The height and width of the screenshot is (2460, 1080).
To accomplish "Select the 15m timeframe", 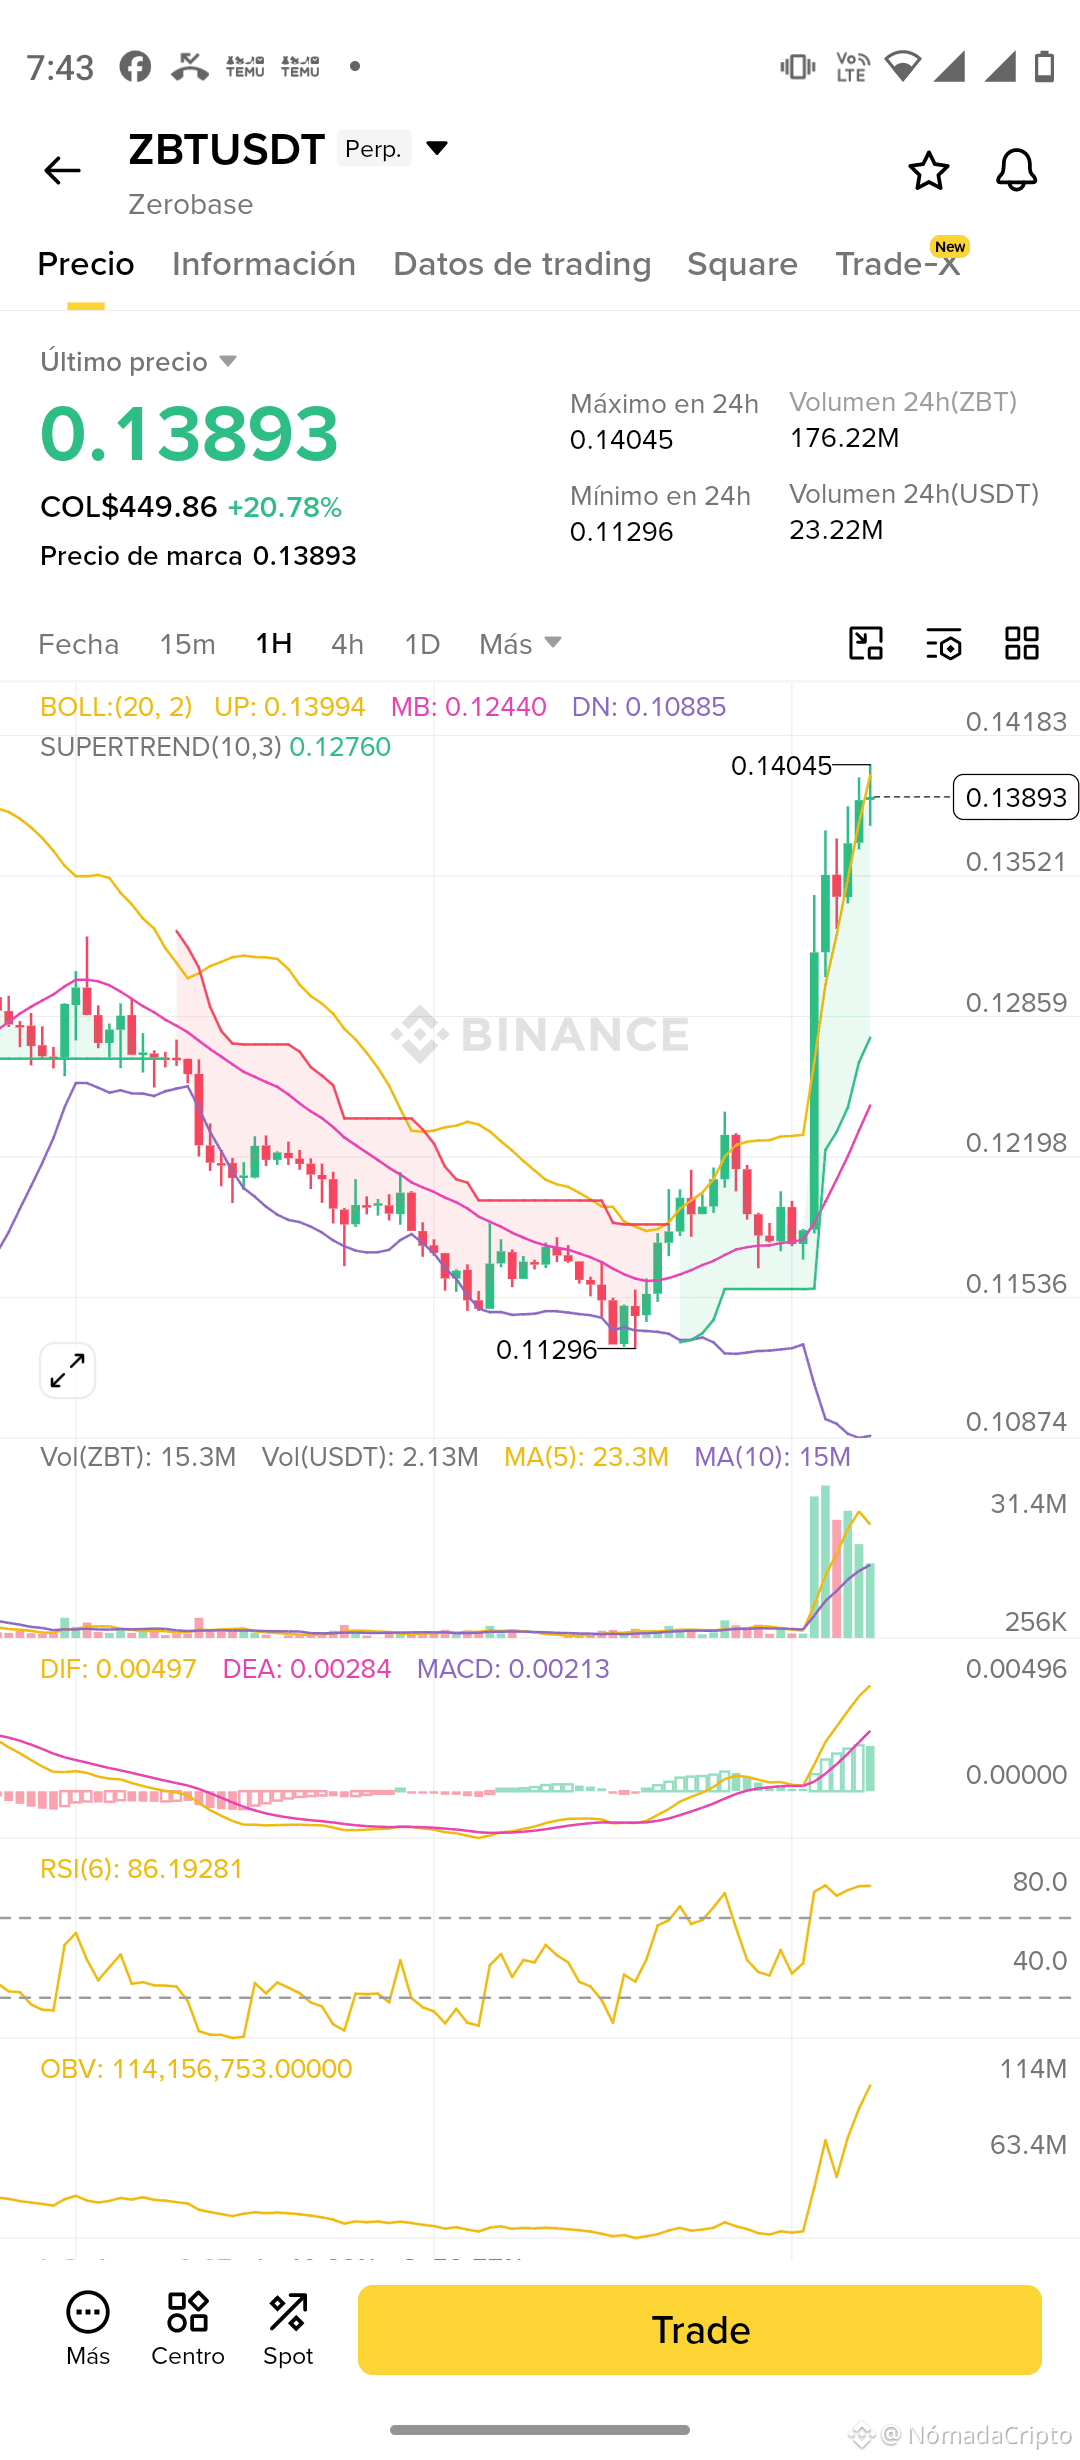I will click(187, 644).
